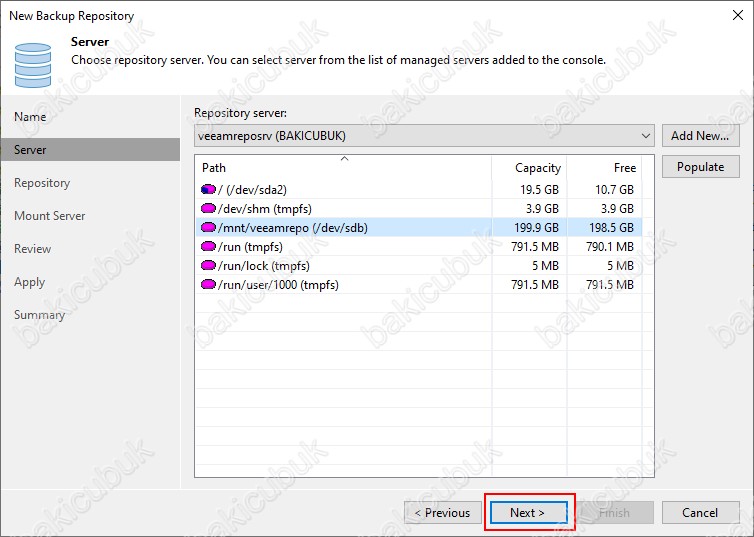The image size is (754, 537).
Task: Select the '/ (/dev/sda2)' path row
Action: coord(418,189)
